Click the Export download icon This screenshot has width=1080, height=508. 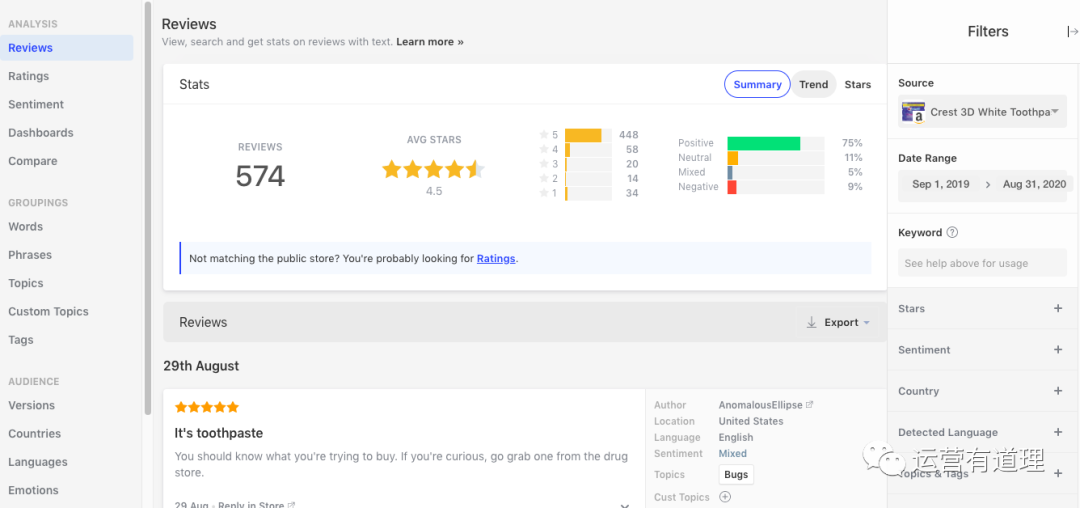click(x=812, y=323)
